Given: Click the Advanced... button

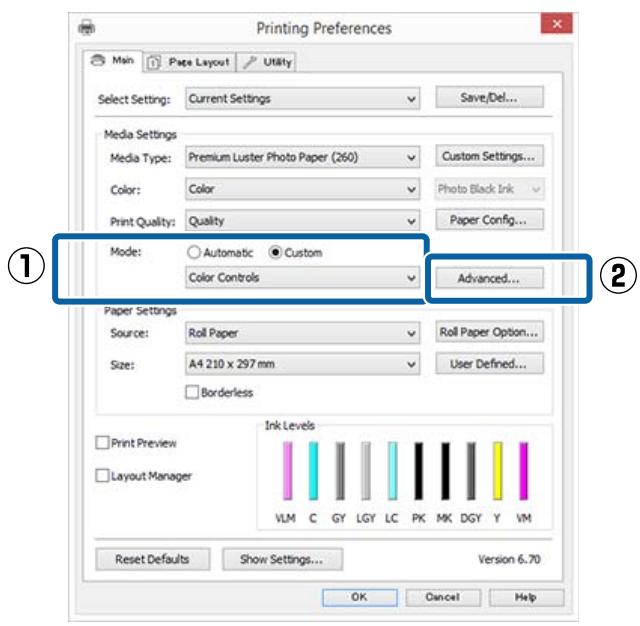Looking at the screenshot, I should [489, 278].
